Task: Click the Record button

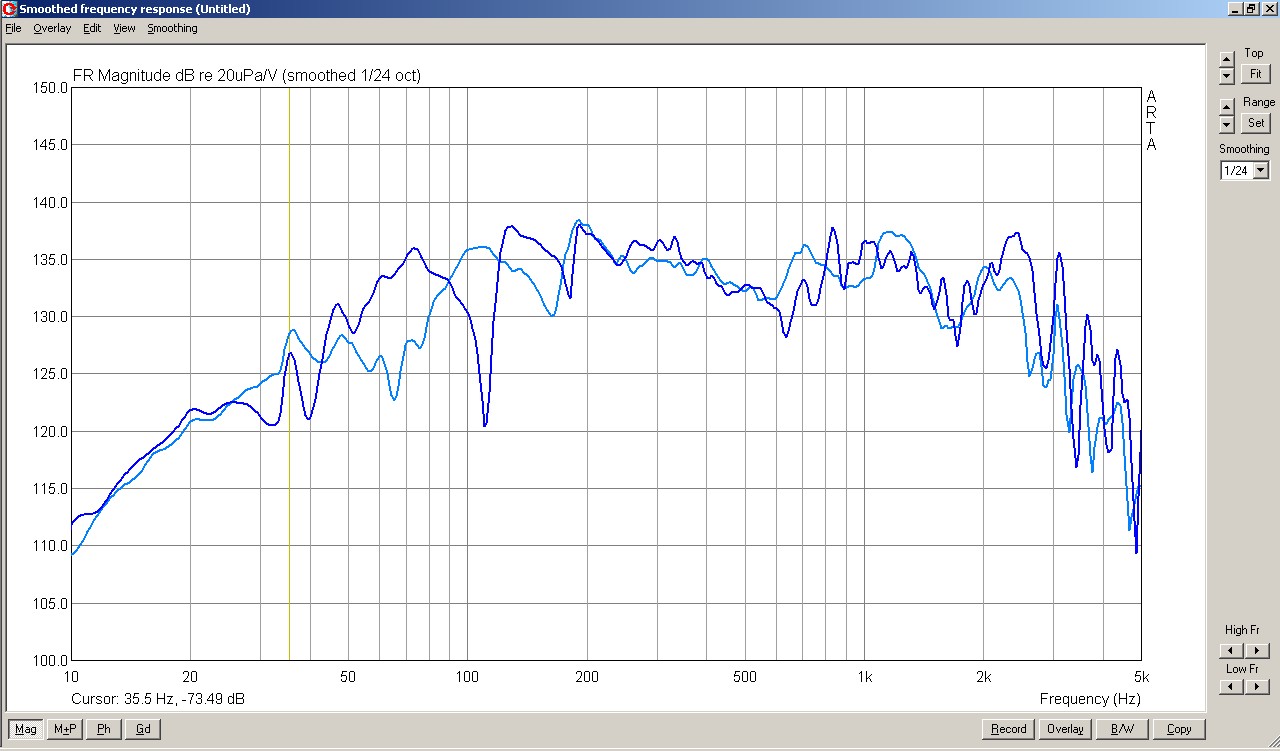Action: tap(1008, 729)
